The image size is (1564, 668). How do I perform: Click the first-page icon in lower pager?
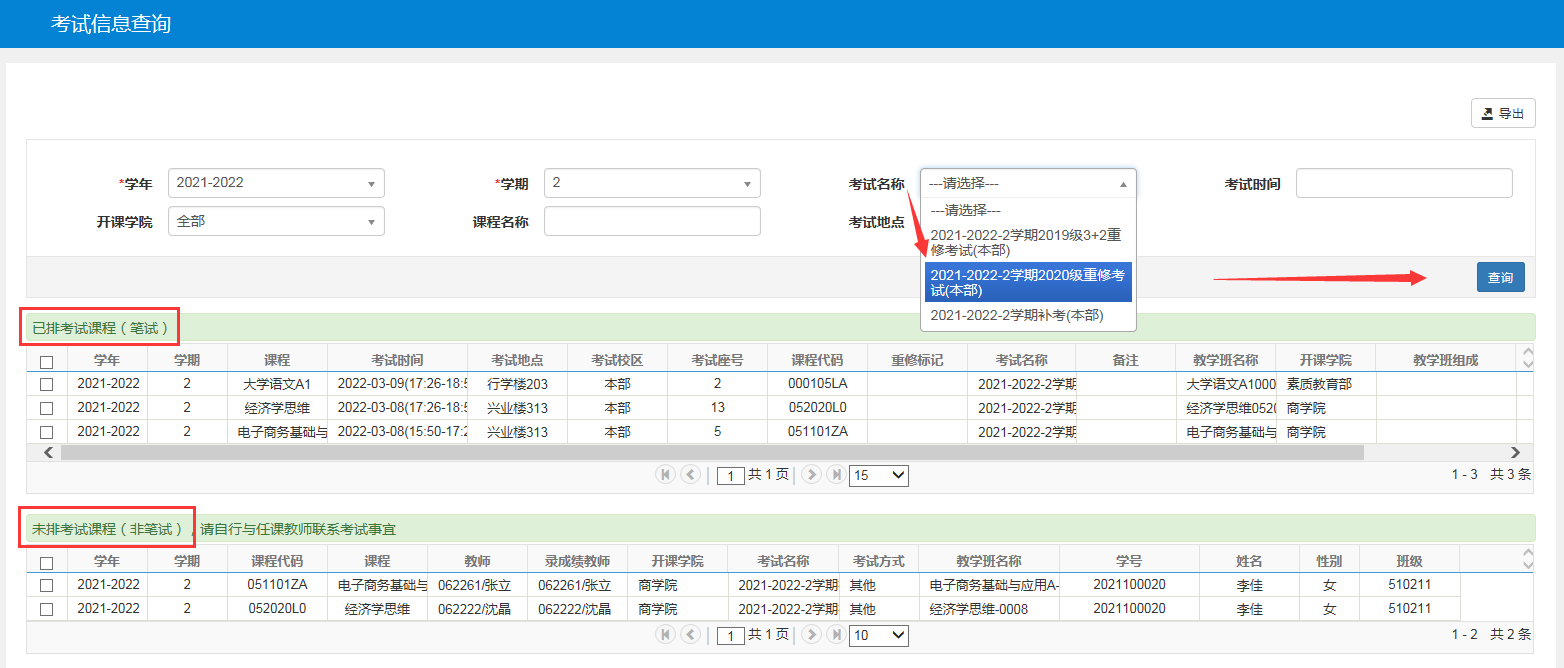click(666, 634)
